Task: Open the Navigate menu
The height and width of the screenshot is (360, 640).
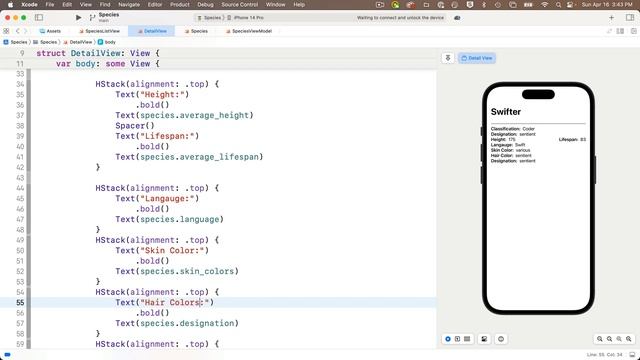Action: 129,4
